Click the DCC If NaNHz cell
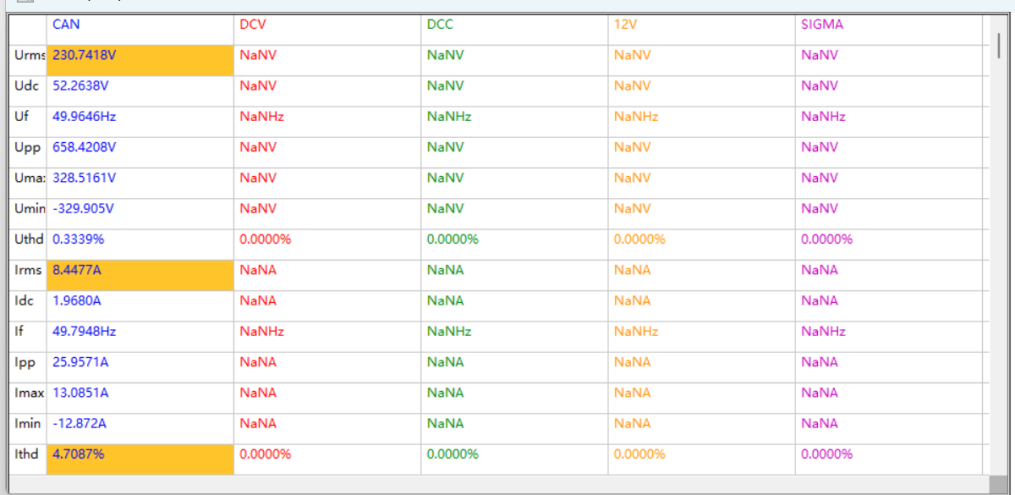 (x=449, y=332)
